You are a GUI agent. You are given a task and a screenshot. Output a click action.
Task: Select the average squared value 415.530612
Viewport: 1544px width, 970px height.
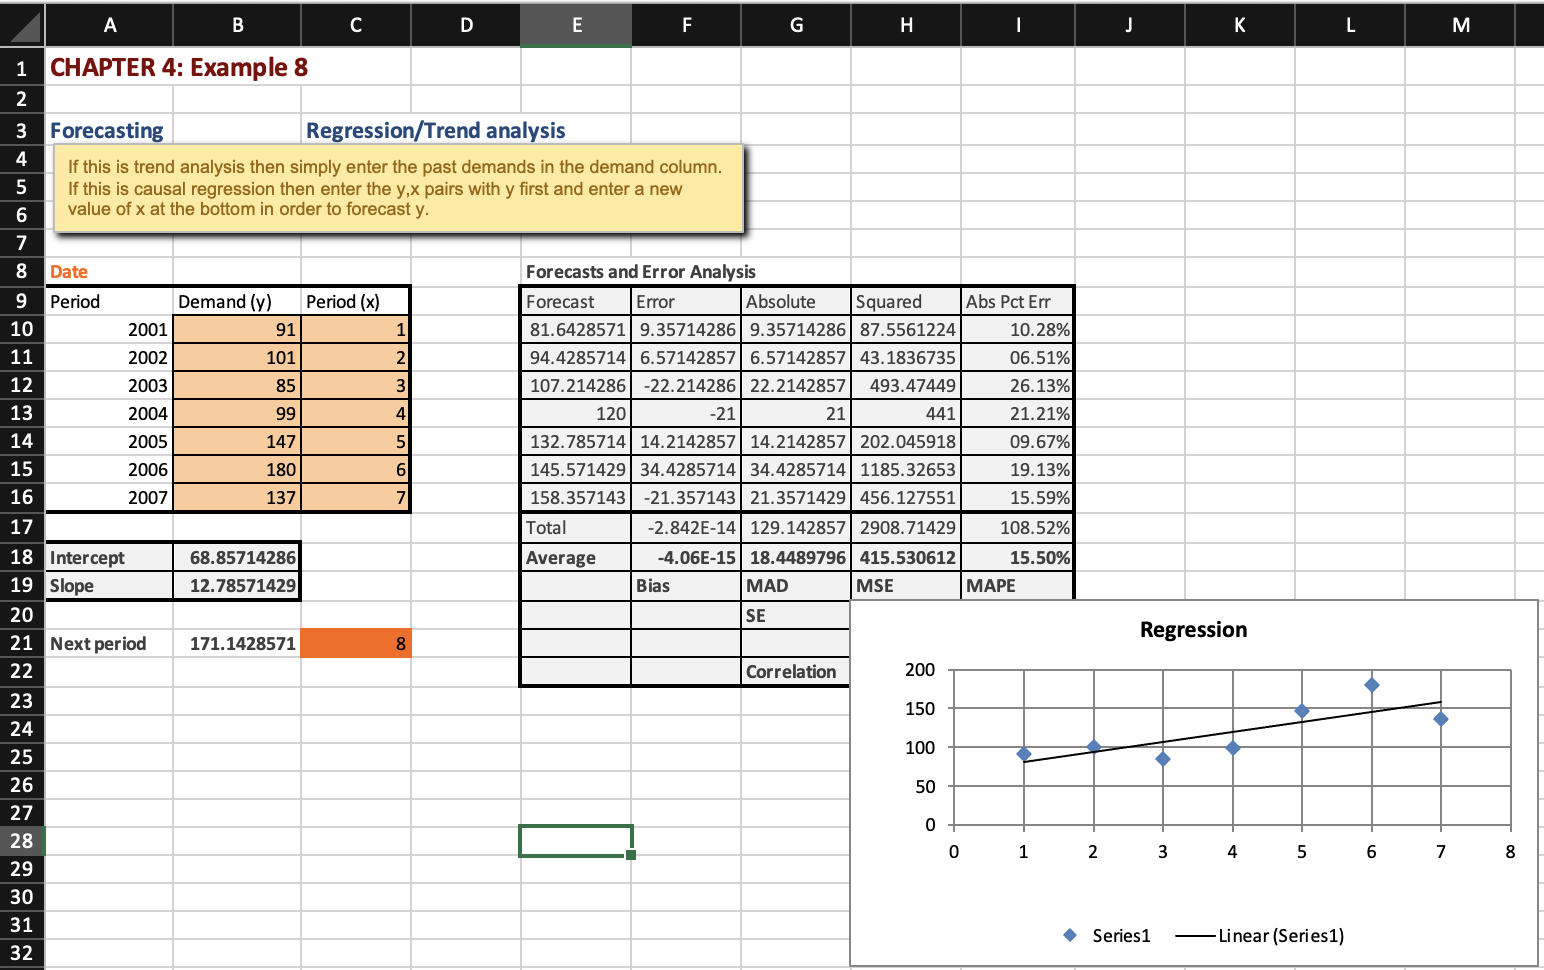pyautogui.click(x=906, y=557)
